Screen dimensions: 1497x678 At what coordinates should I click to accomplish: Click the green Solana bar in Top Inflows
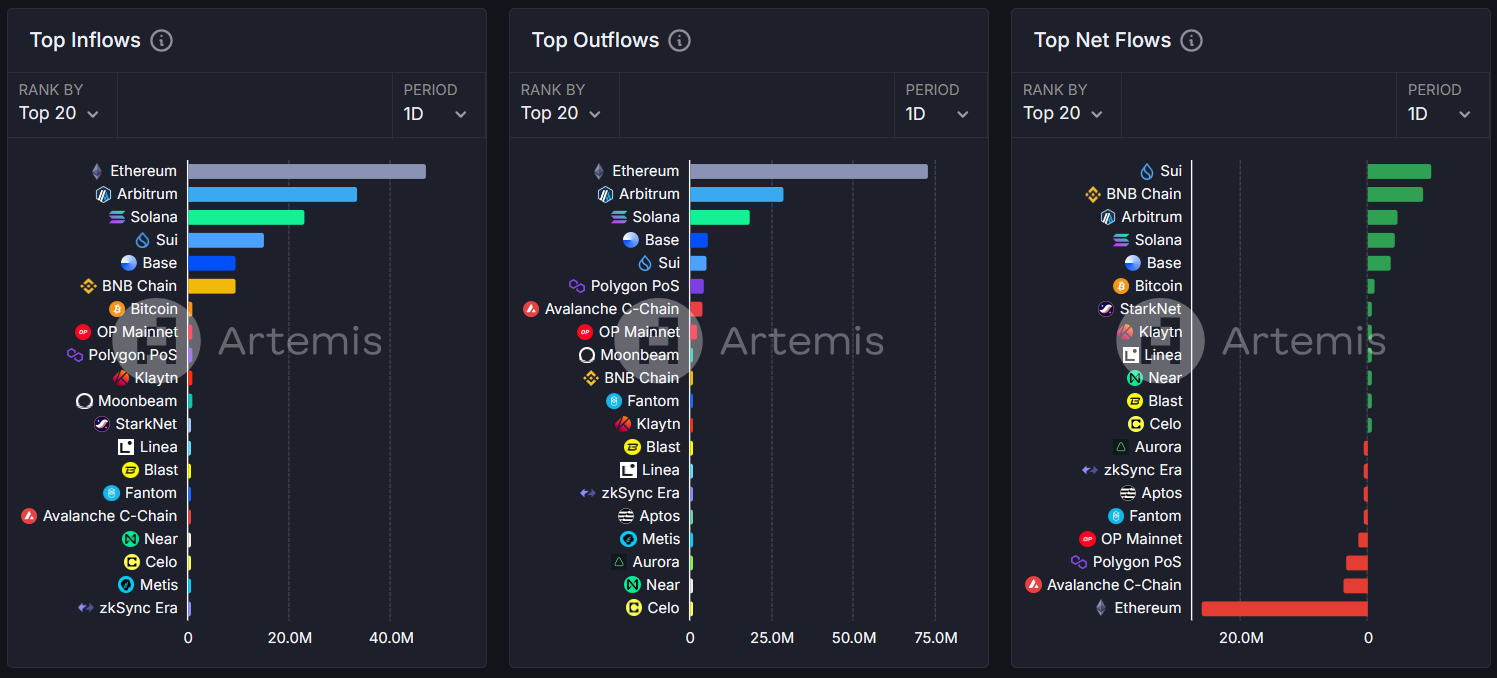tap(246, 217)
